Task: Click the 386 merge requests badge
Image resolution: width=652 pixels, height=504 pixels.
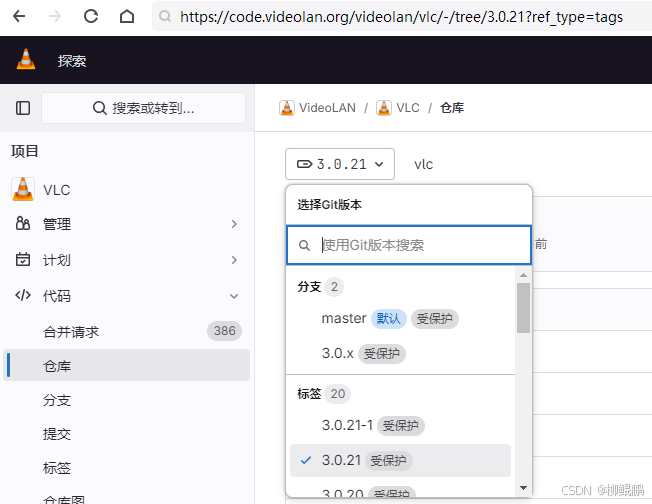Action: click(x=225, y=331)
